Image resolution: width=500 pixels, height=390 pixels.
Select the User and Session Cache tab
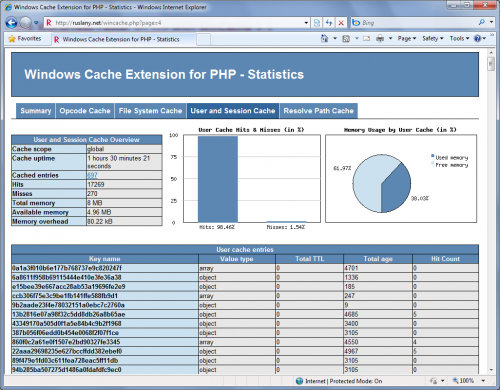pos(233,111)
